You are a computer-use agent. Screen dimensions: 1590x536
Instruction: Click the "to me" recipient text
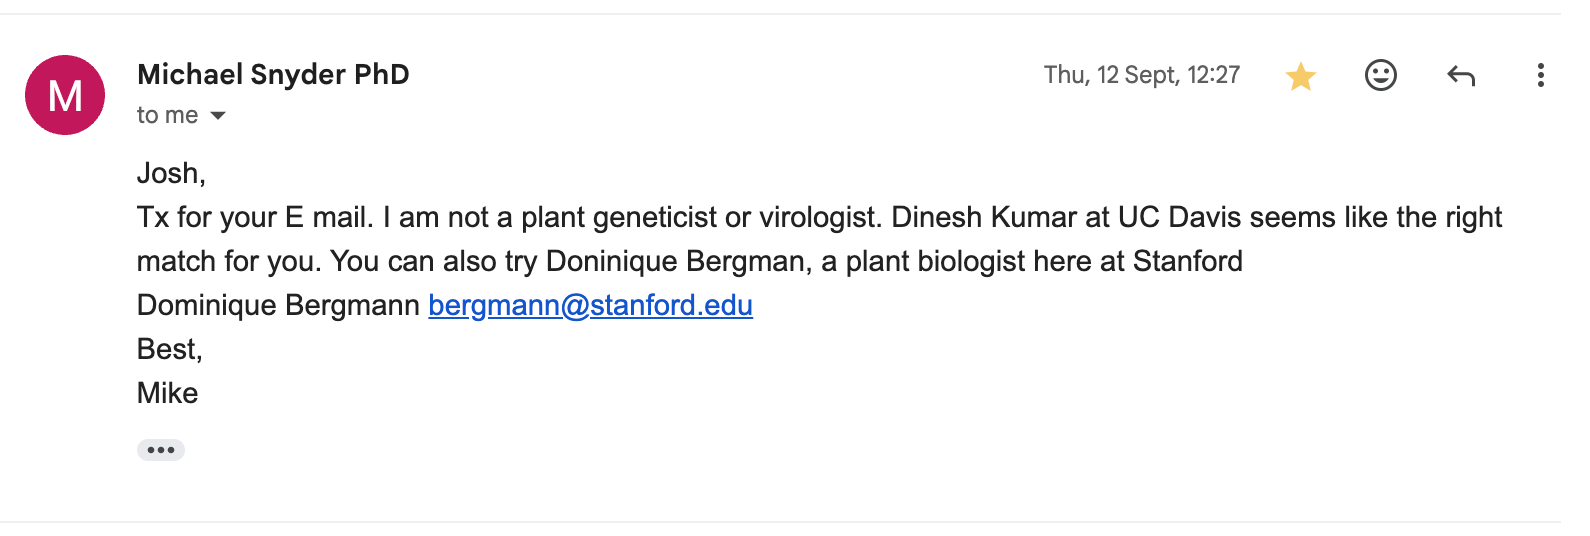167,115
